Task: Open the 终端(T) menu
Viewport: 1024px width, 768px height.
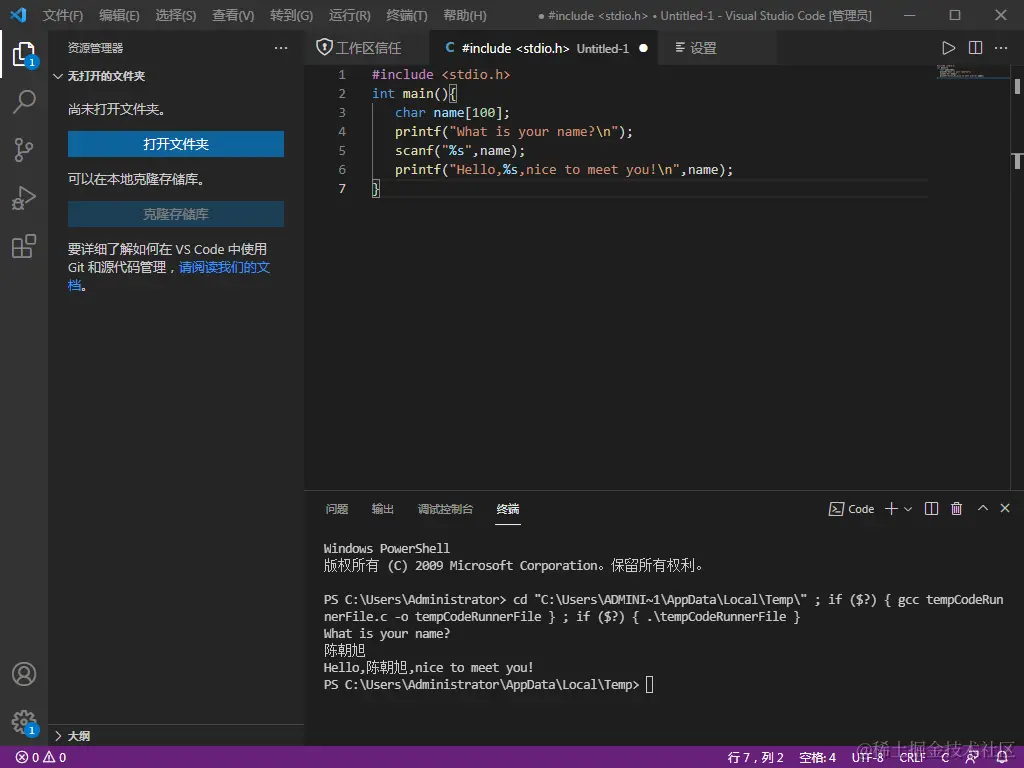Action: 406,16
